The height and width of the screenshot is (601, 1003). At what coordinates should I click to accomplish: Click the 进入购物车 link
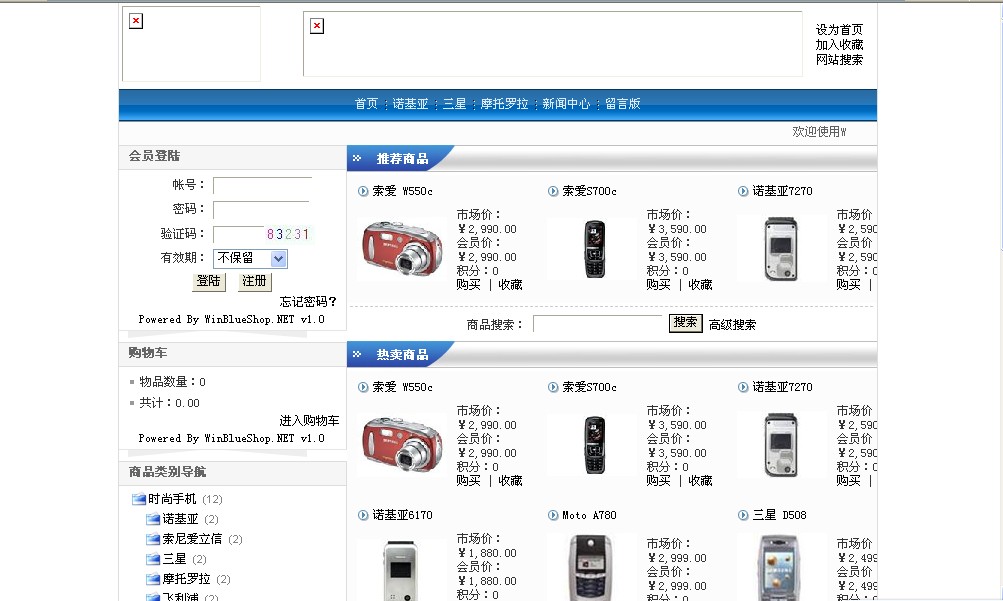point(309,421)
